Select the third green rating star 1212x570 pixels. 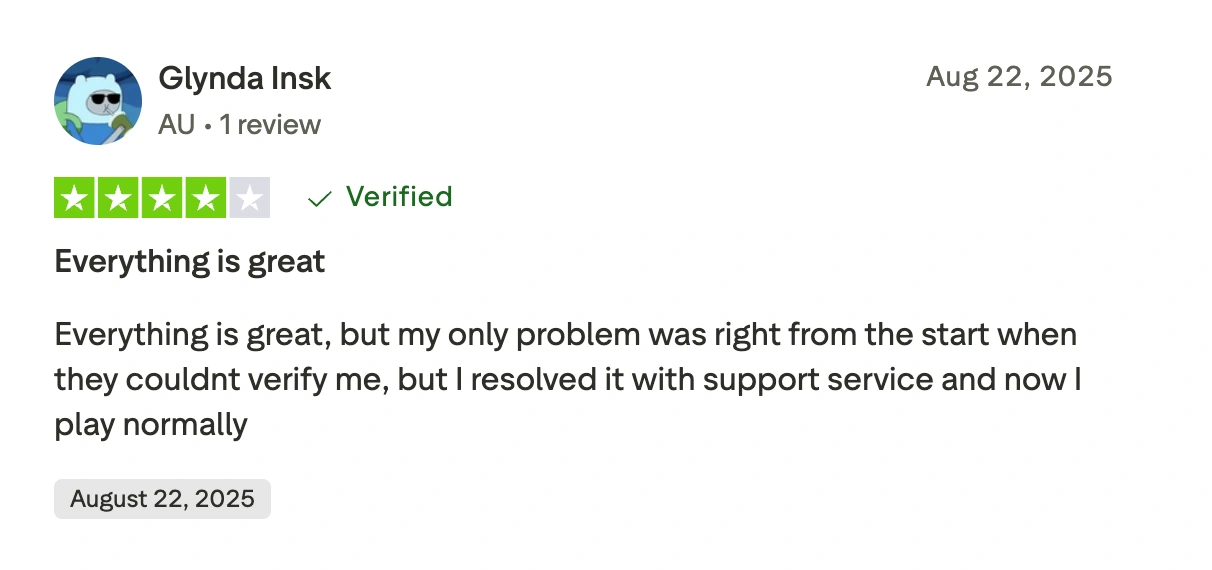[x=162, y=198]
